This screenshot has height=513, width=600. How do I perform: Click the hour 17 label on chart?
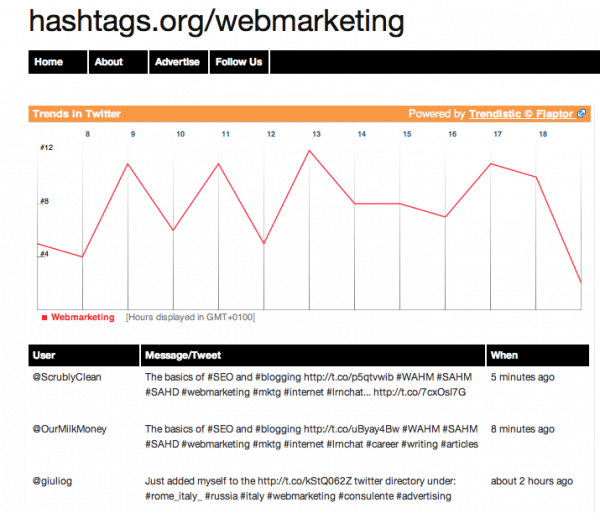[497, 134]
